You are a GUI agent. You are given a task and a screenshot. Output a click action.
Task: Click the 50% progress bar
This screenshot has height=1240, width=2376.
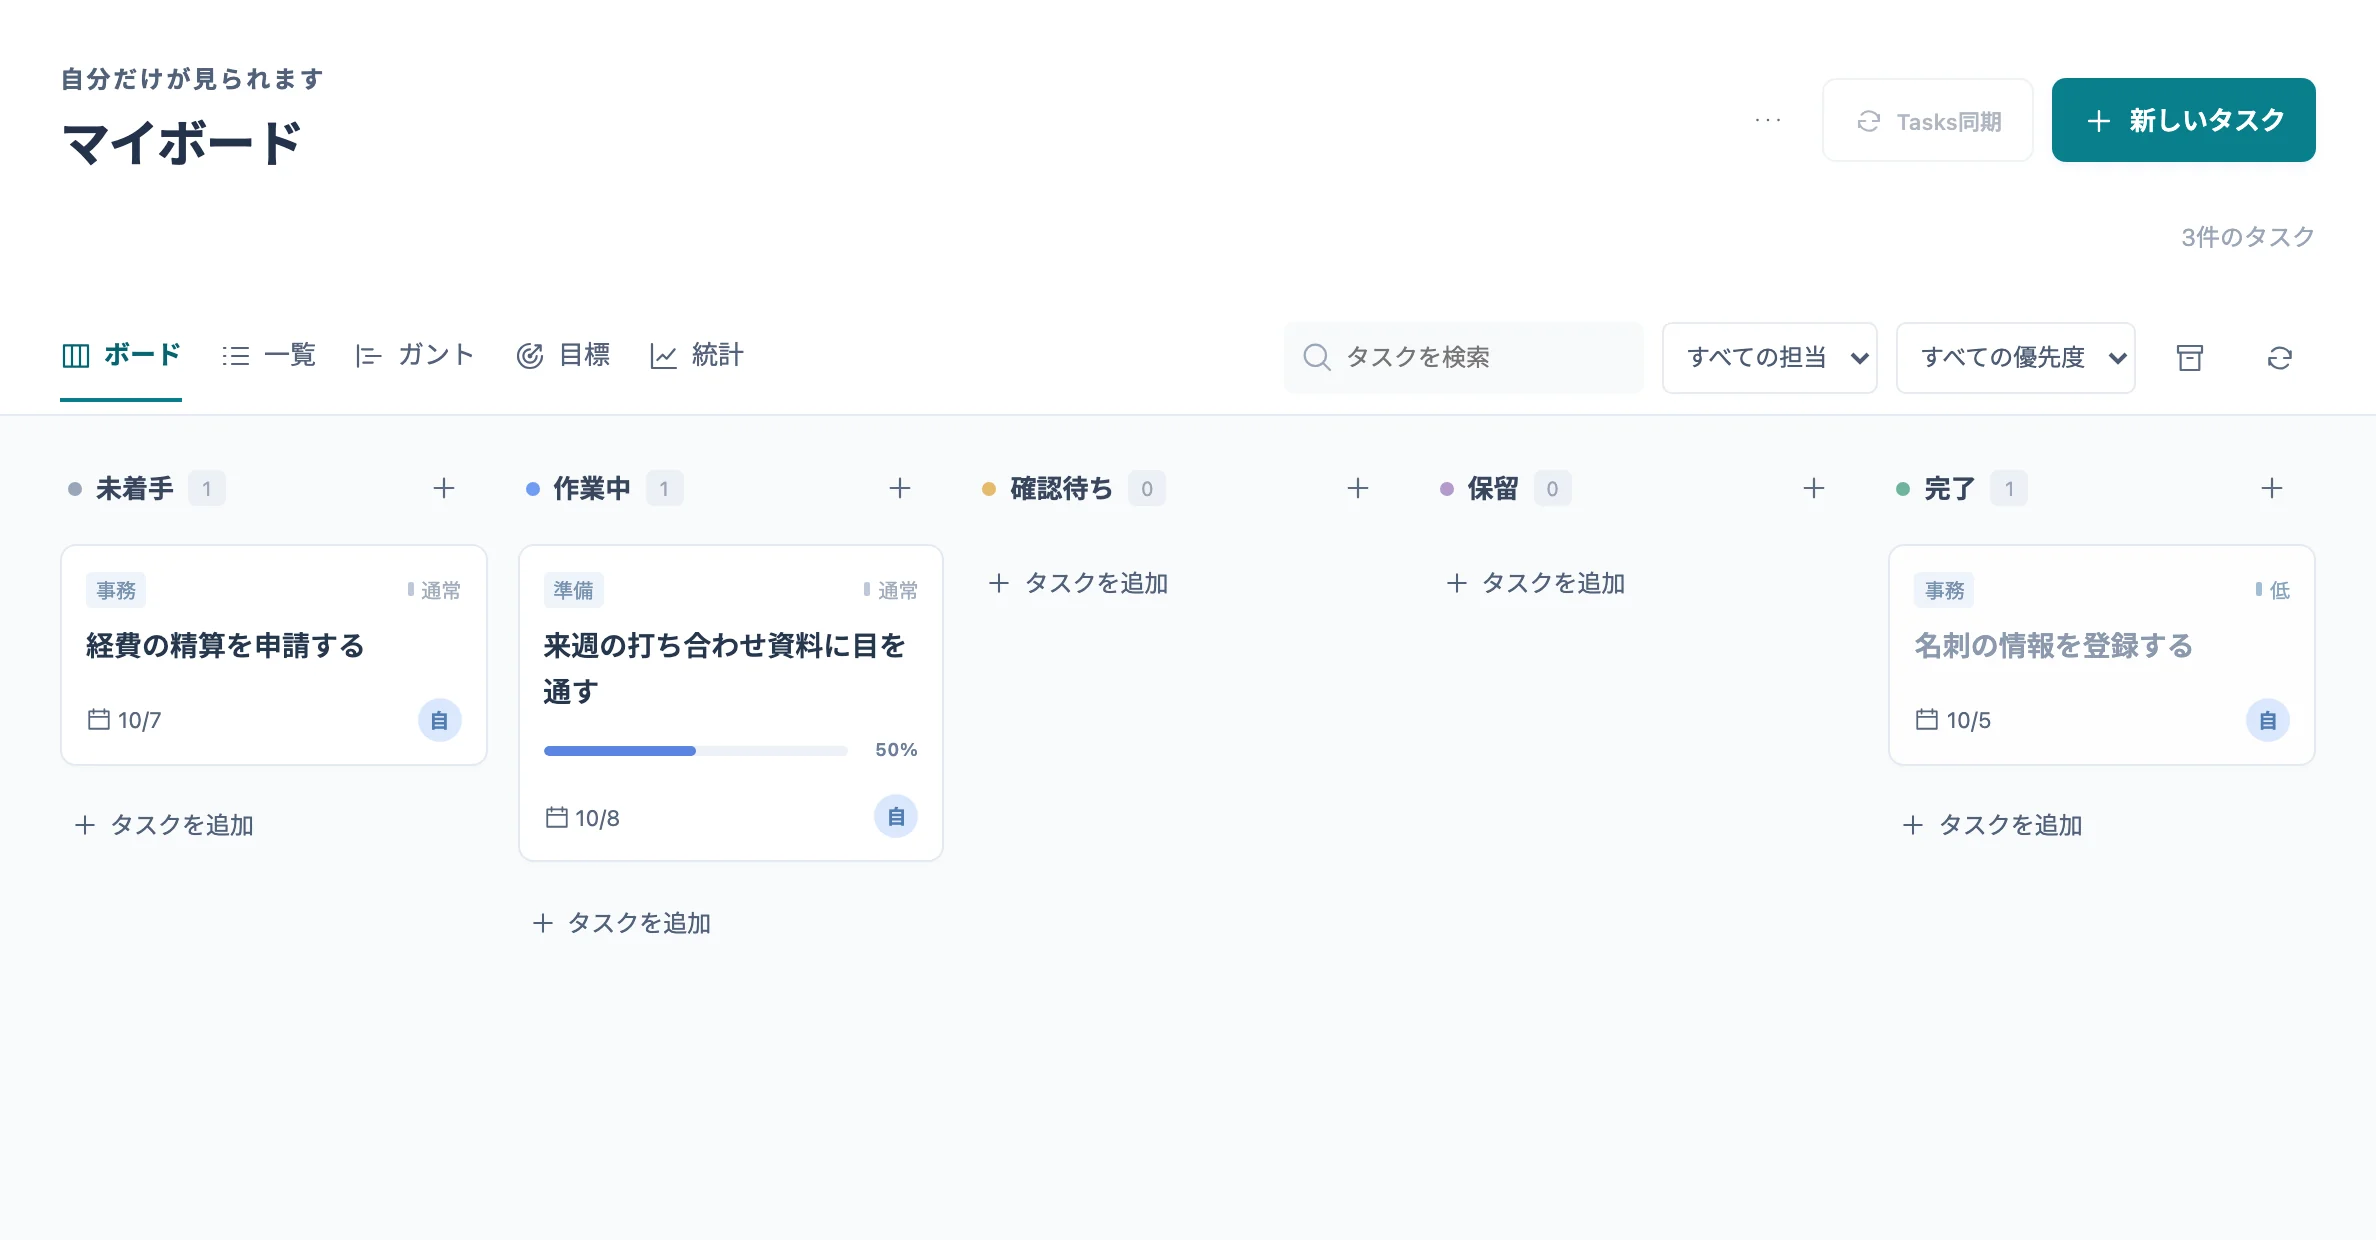pyautogui.click(x=696, y=750)
